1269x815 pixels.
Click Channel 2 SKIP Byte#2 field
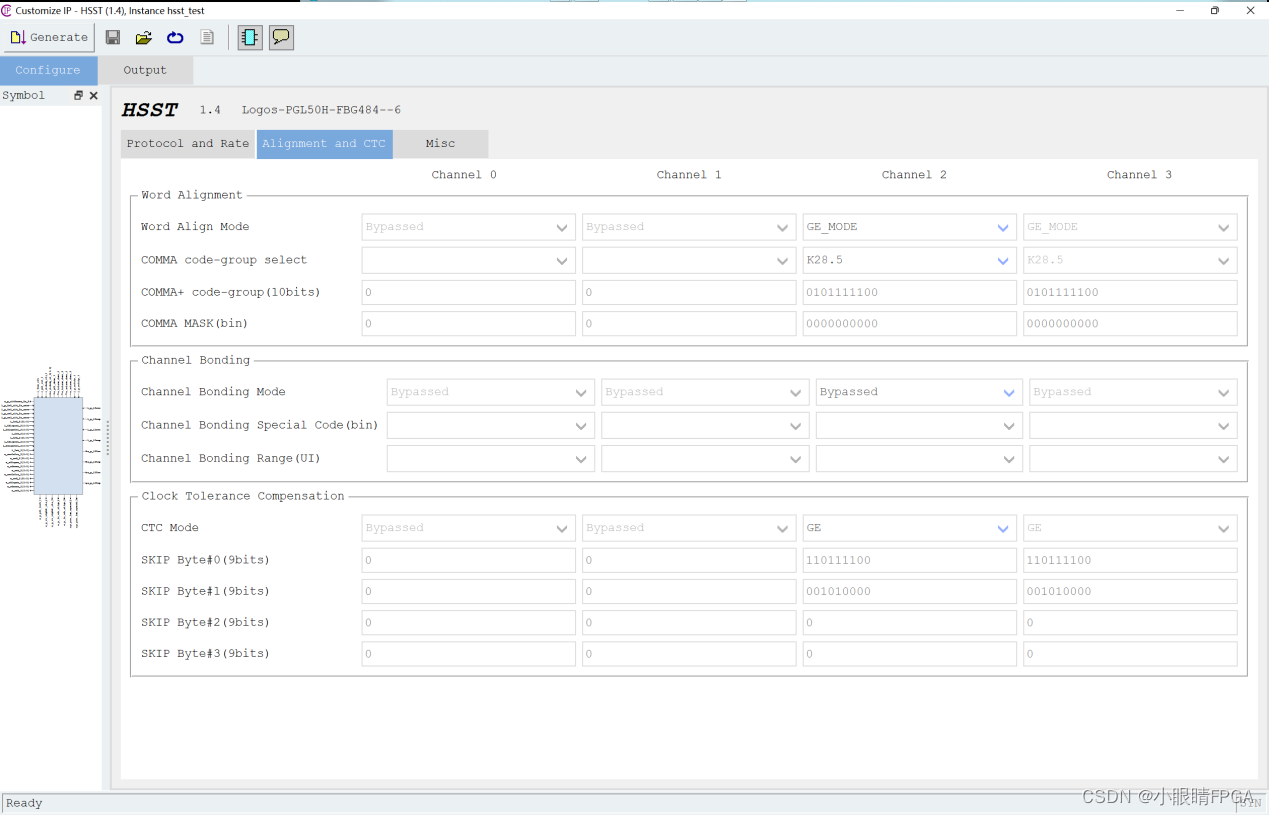909,622
